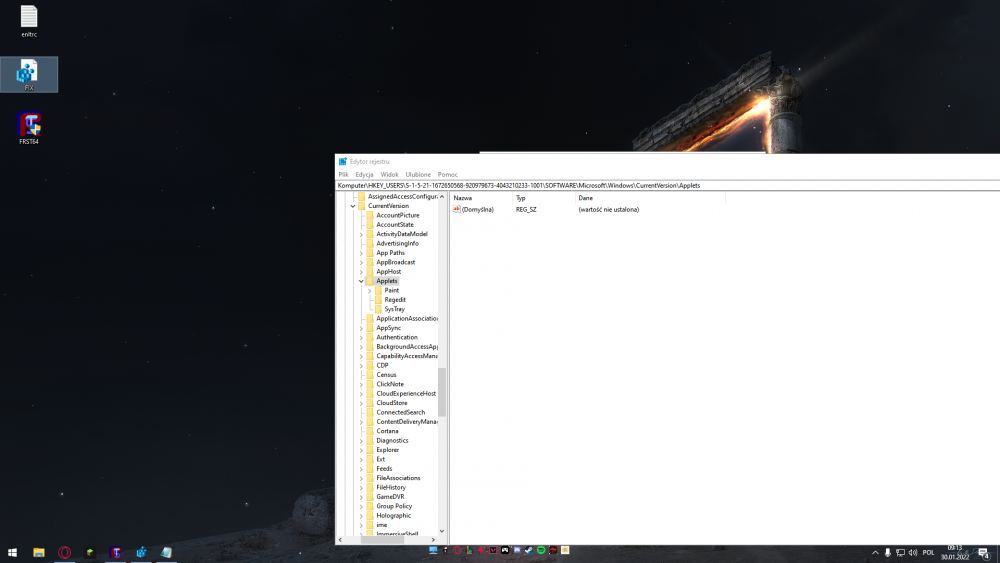Open File Explorer from the taskbar
Screen dimensions: 1000x563
point(39,552)
